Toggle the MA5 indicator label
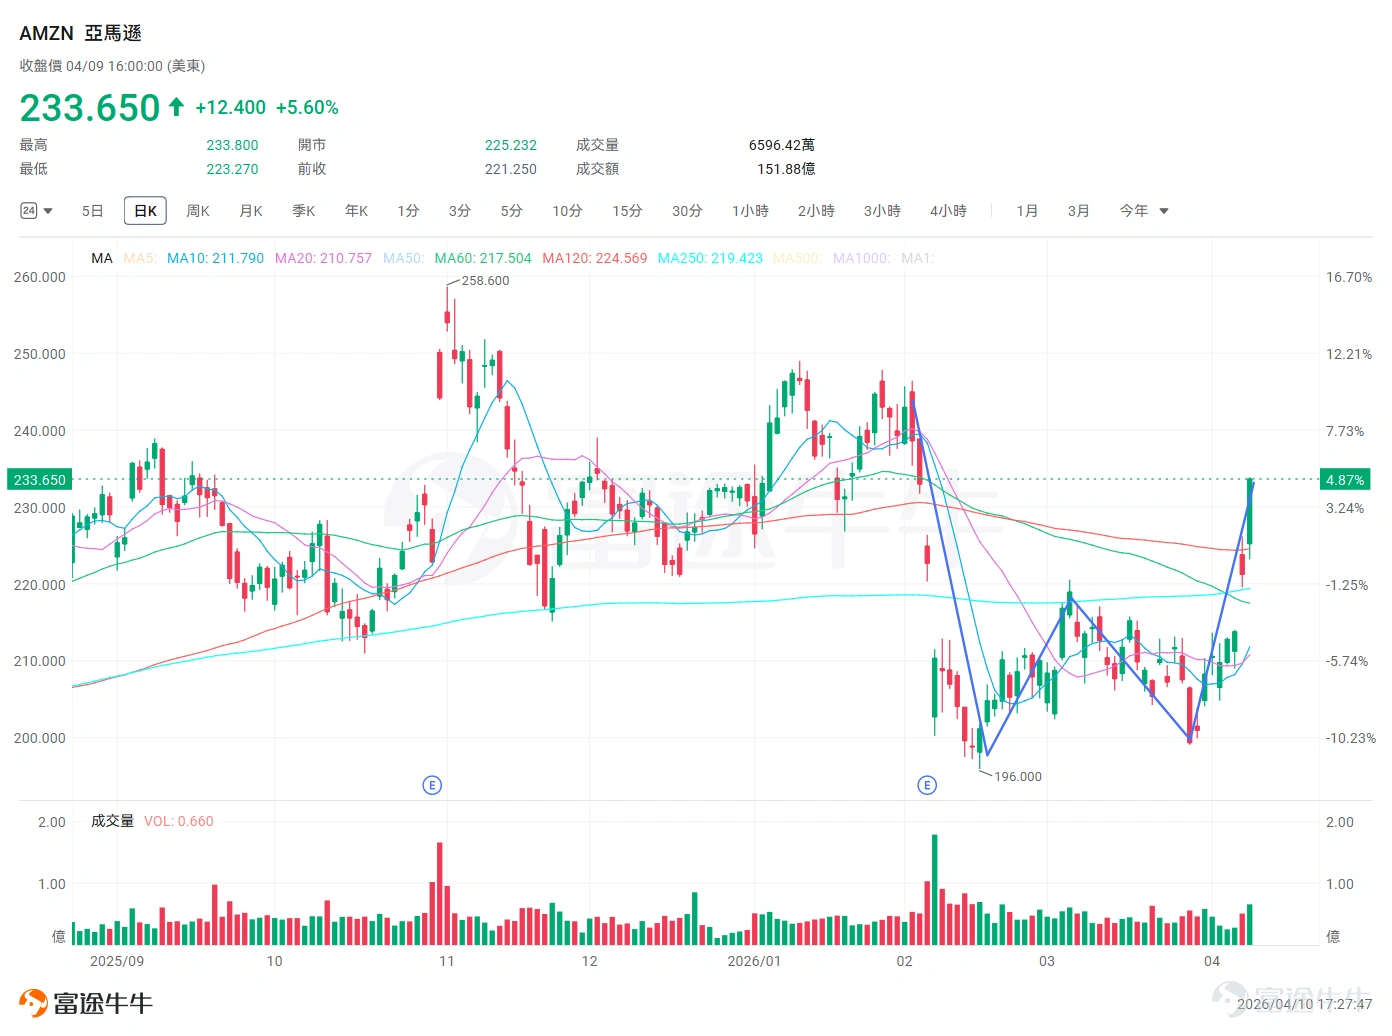This screenshot has height=1036, width=1392. pos(140,258)
